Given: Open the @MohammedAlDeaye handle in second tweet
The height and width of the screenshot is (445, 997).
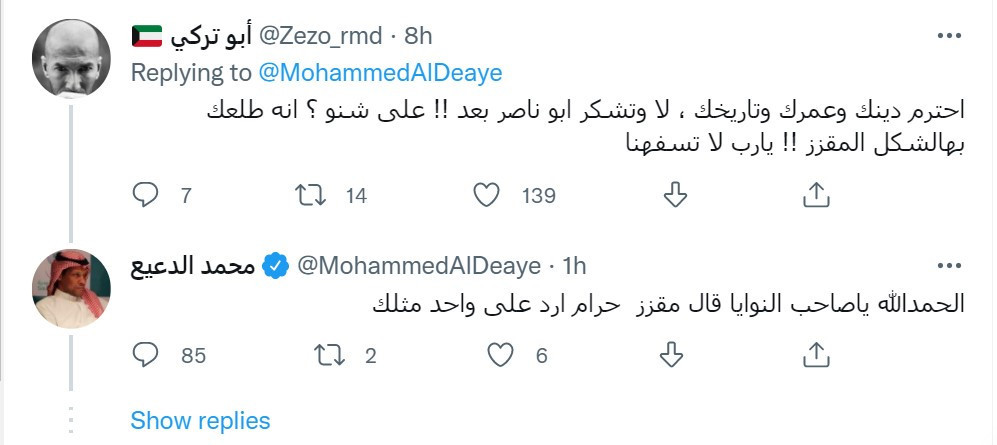Looking at the screenshot, I should (419, 266).
